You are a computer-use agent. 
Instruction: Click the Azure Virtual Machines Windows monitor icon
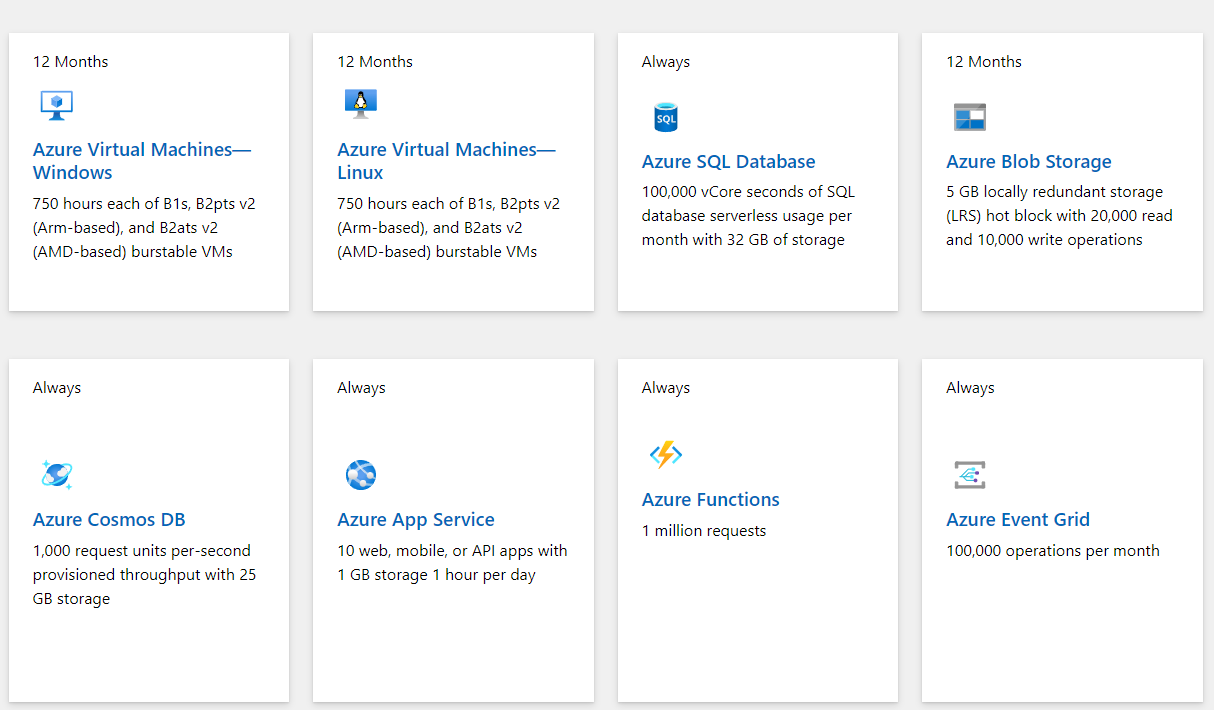coord(57,104)
